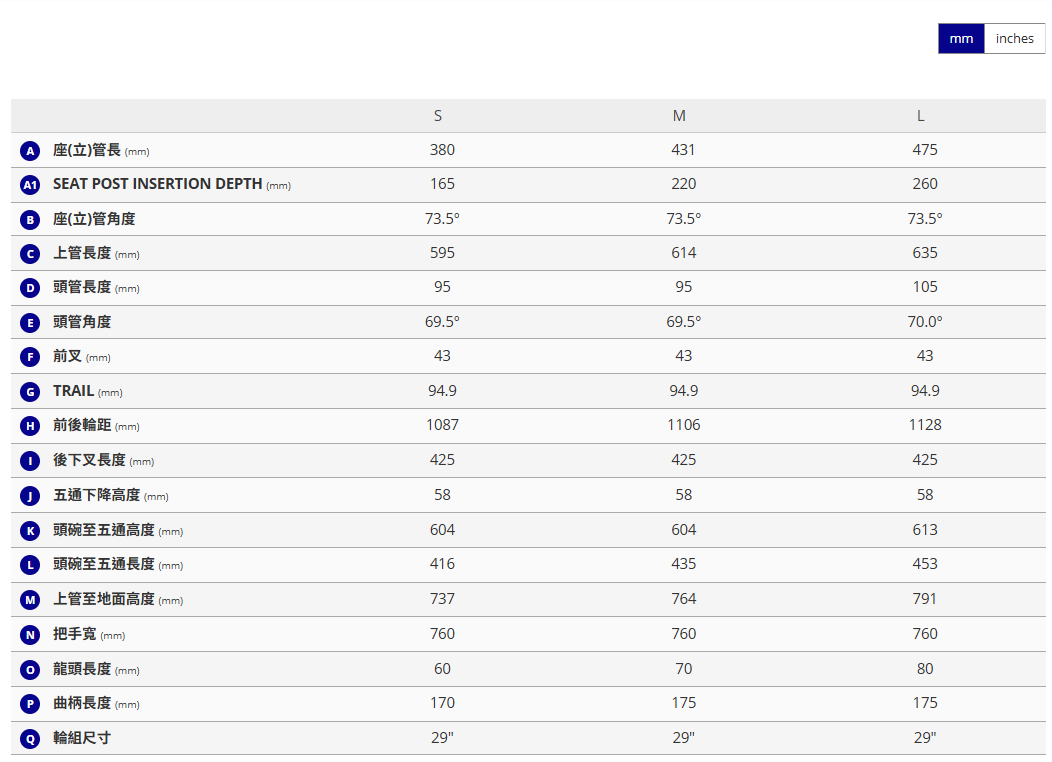Image resolution: width=1052 pixels, height=762 pixels.
Task: Click the K stack badge icon
Action: click(x=30, y=531)
